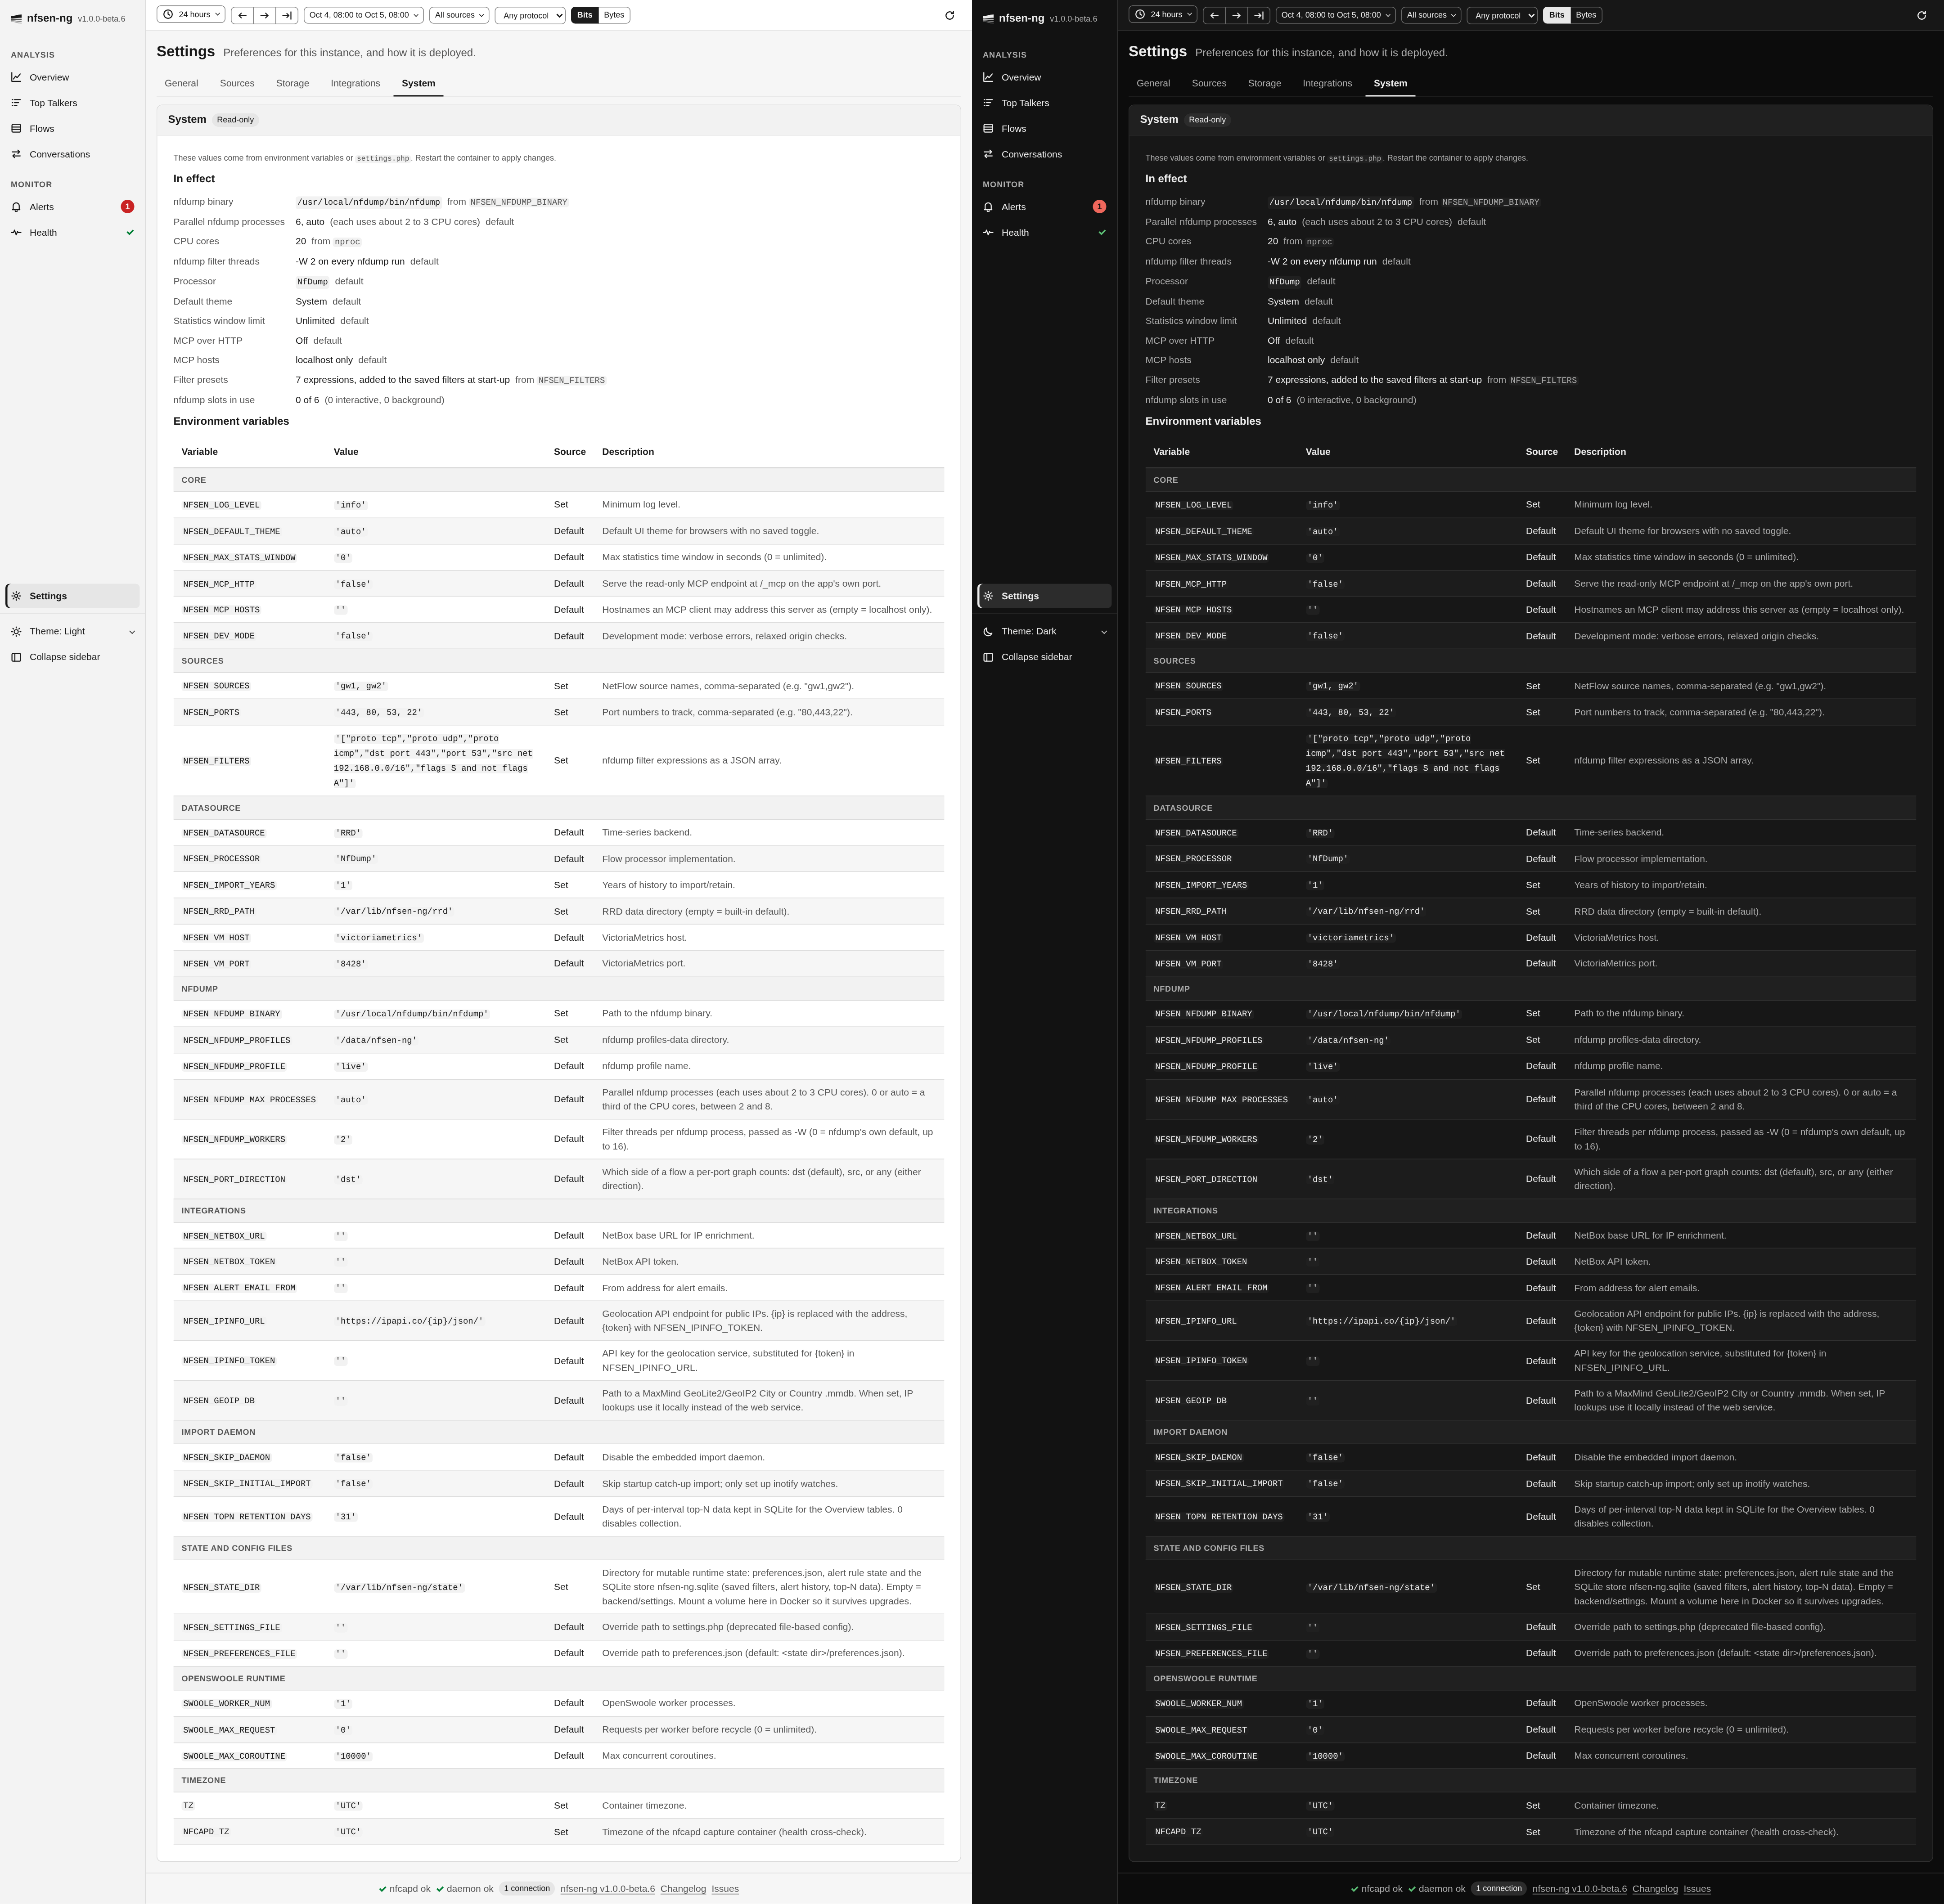Open Changelog link in dark footer
1944x1904 pixels.
tap(1655, 1889)
